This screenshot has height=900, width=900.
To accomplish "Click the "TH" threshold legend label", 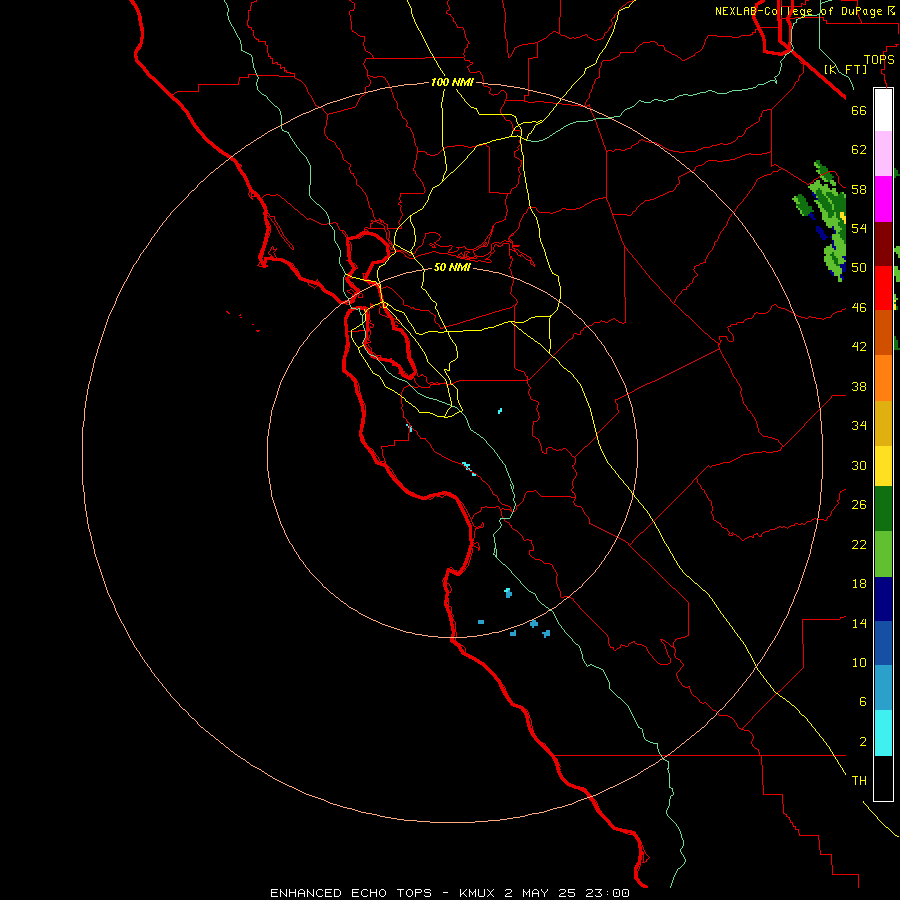I will coord(859,781).
